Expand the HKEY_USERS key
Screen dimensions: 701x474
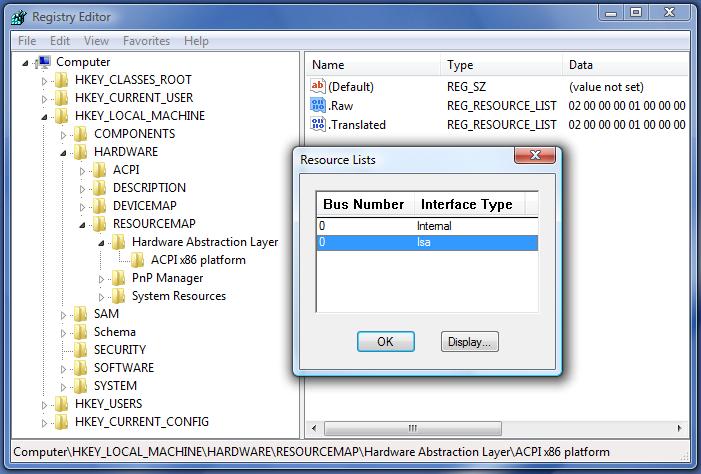click(44, 405)
